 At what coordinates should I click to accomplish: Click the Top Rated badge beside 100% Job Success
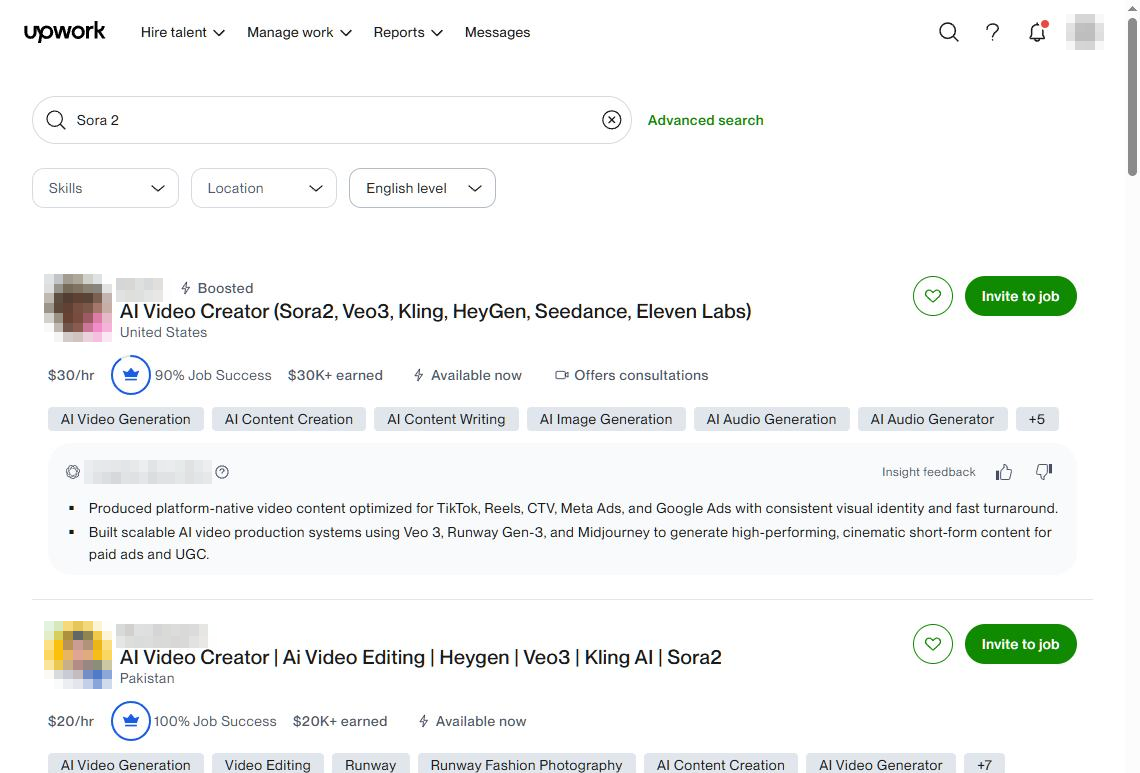[131, 721]
